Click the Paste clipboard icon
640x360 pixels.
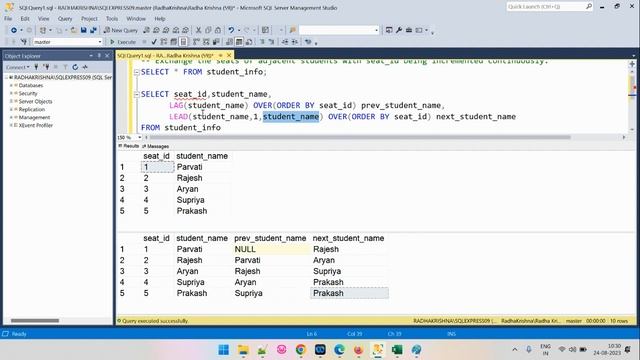[218, 30]
